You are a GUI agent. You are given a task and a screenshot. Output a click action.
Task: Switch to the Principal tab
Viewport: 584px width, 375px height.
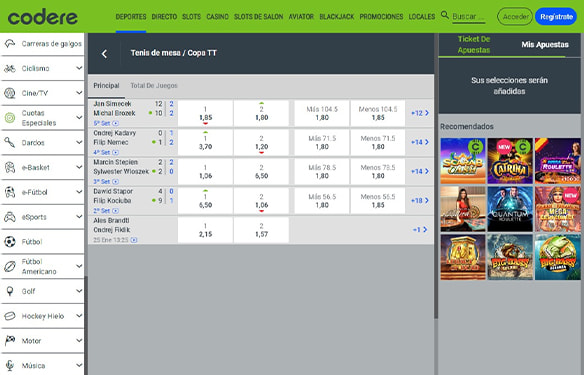click(106, 86)
